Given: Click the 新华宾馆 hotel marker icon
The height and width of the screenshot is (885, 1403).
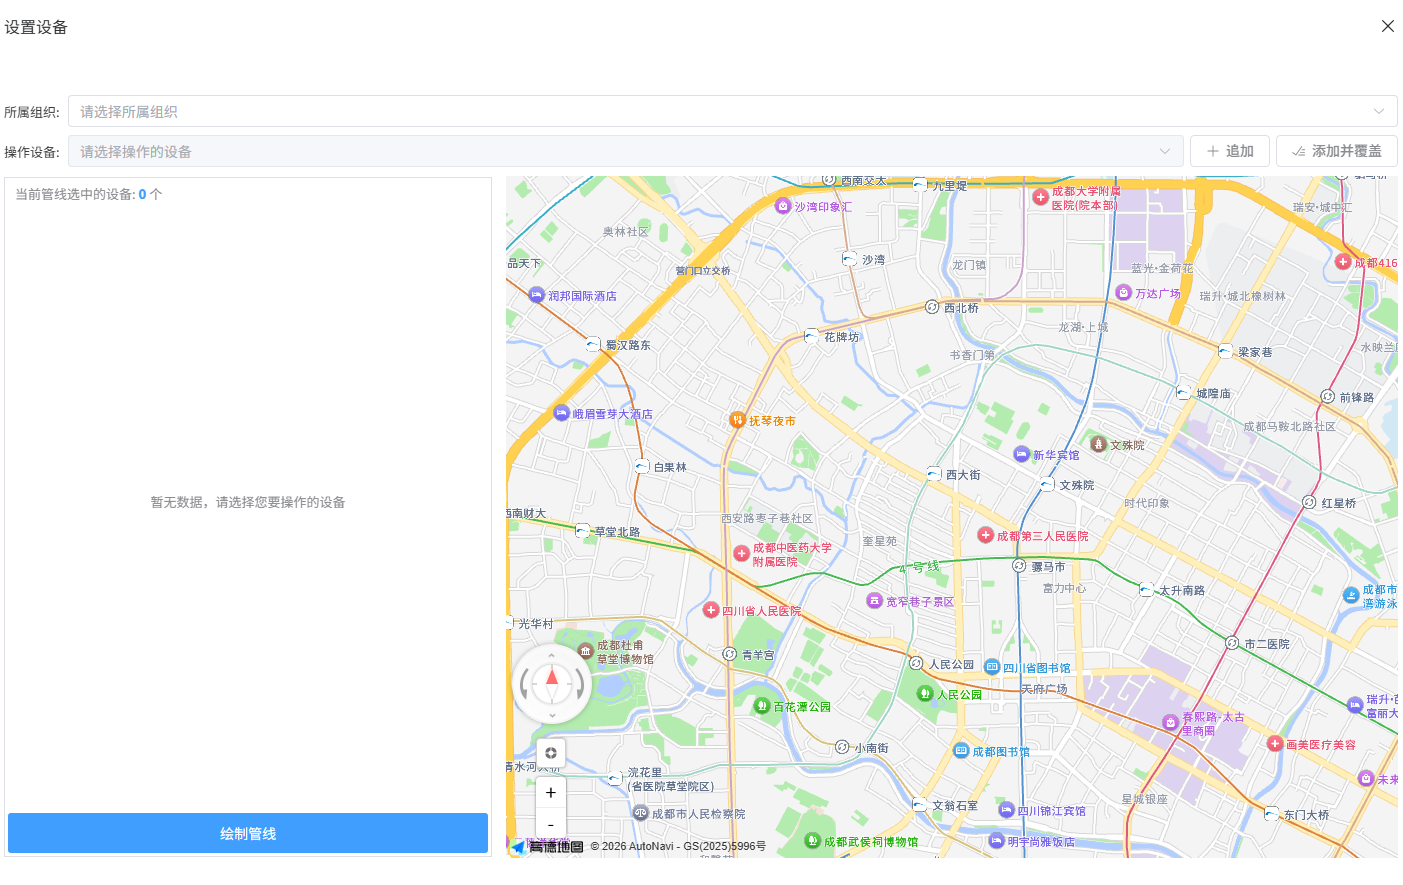Looking at the screenshot, I should click(x=1021, y=454).
